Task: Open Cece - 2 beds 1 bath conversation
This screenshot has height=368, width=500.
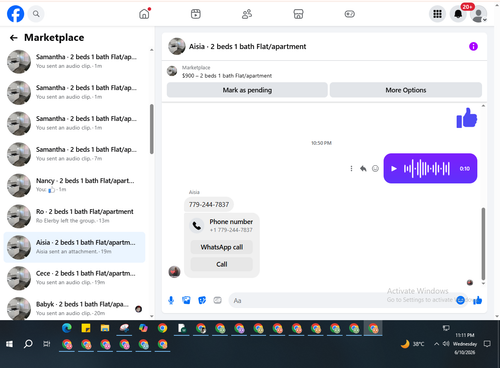Action: coord(74,278)
